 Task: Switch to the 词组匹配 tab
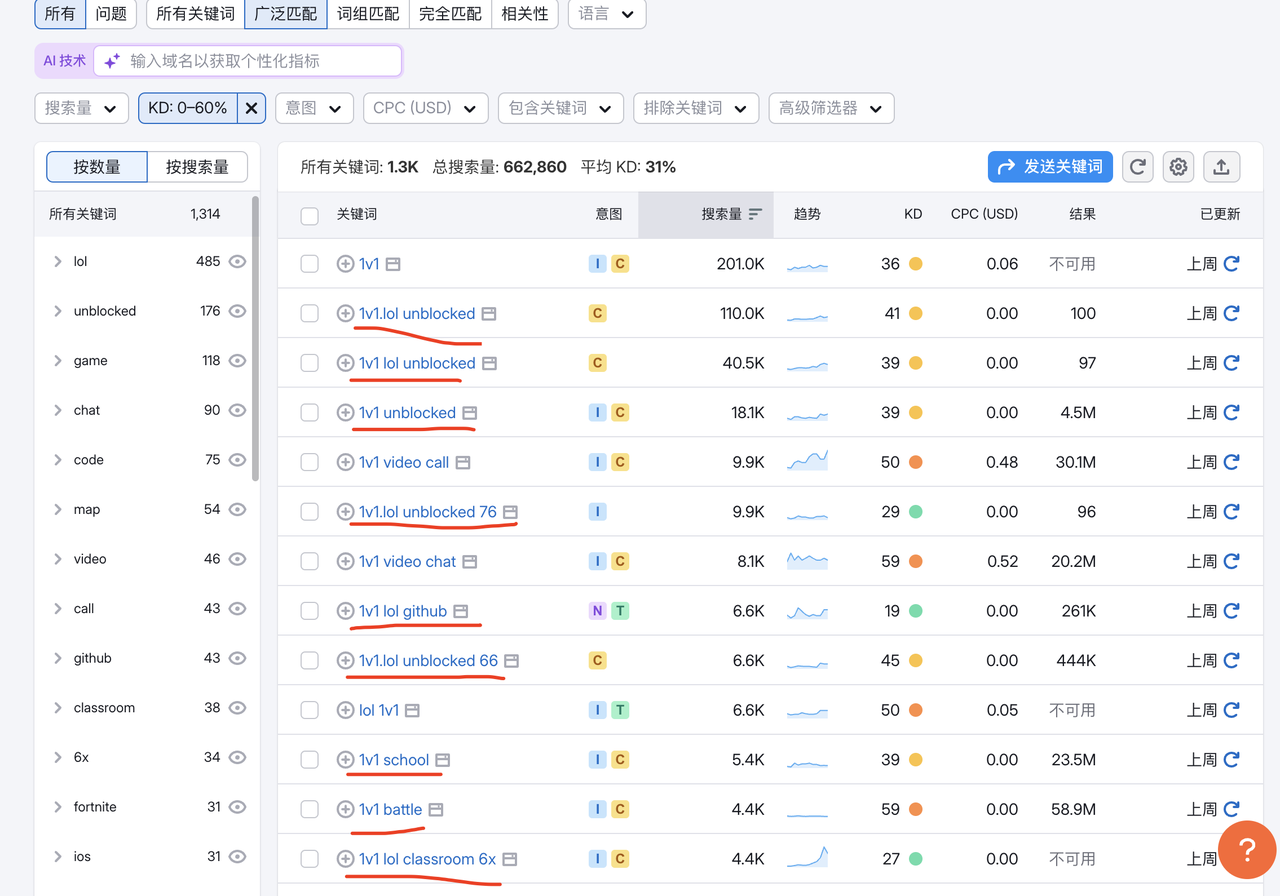click(x=368, y=14)
